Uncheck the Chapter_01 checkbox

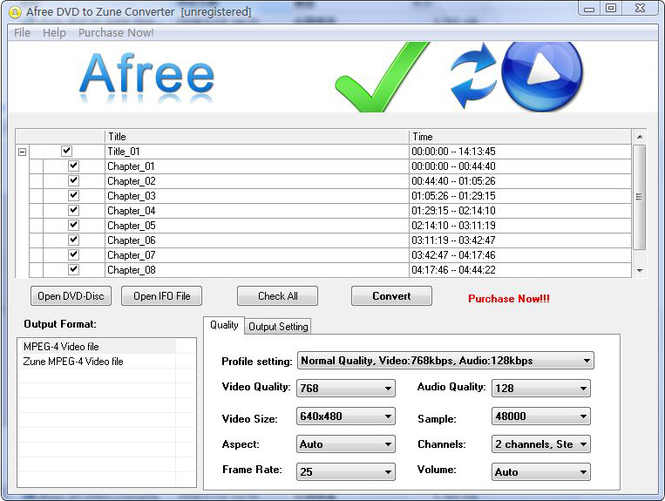(x=73, y=166)
